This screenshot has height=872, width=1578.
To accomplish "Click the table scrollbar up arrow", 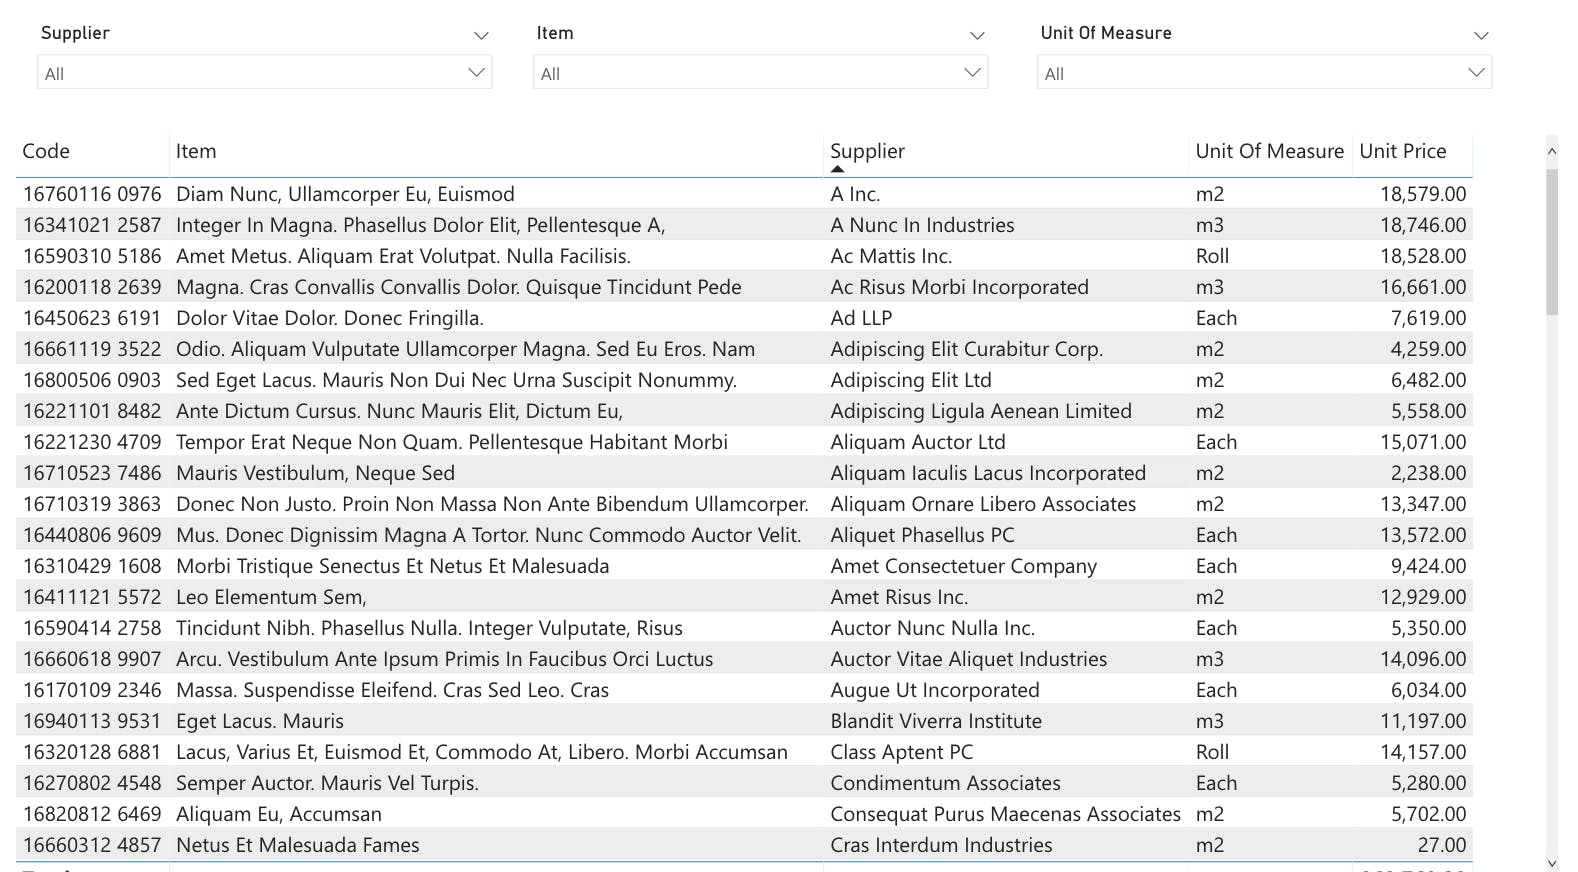I will tap(1552, 151).
